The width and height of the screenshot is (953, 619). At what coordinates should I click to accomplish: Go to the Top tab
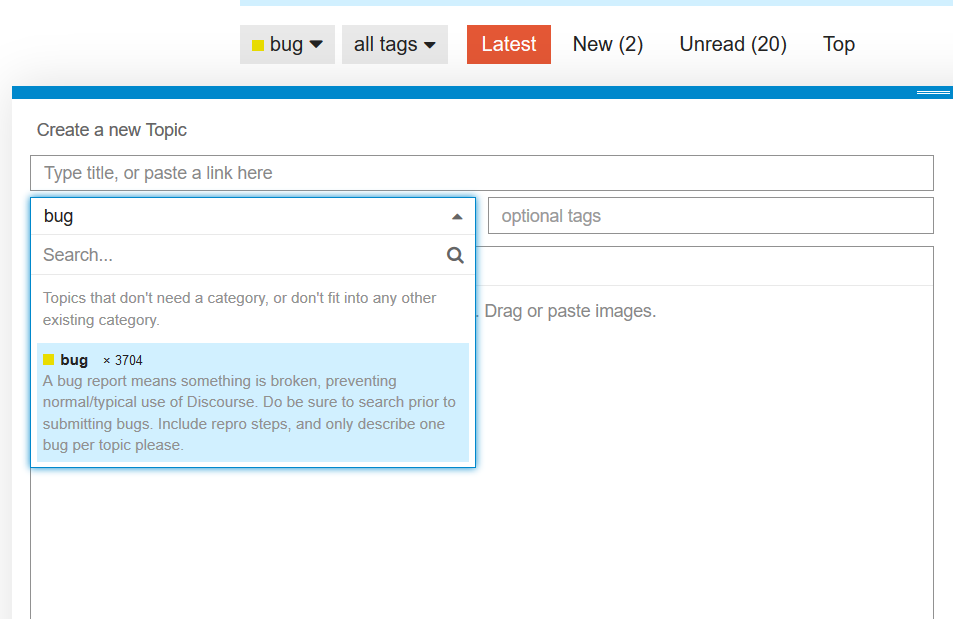(x=839, y=44)
